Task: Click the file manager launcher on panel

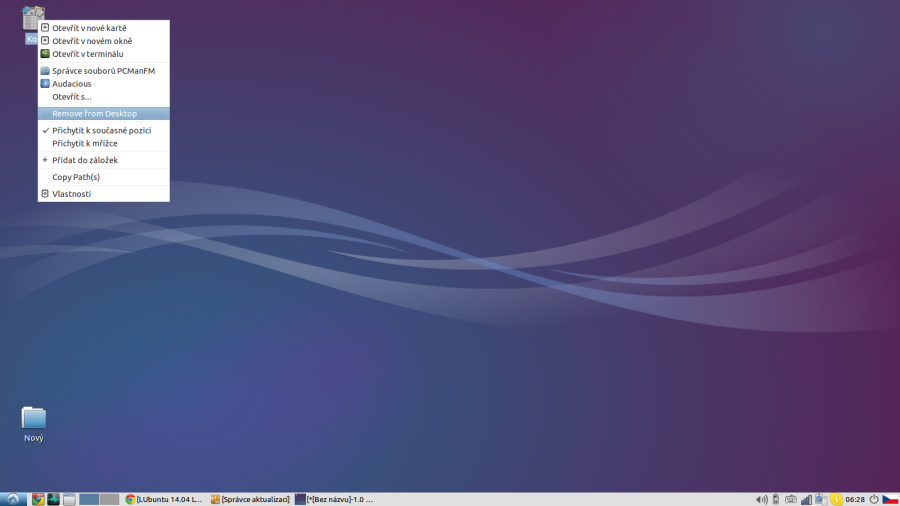Action: [69, 499]
